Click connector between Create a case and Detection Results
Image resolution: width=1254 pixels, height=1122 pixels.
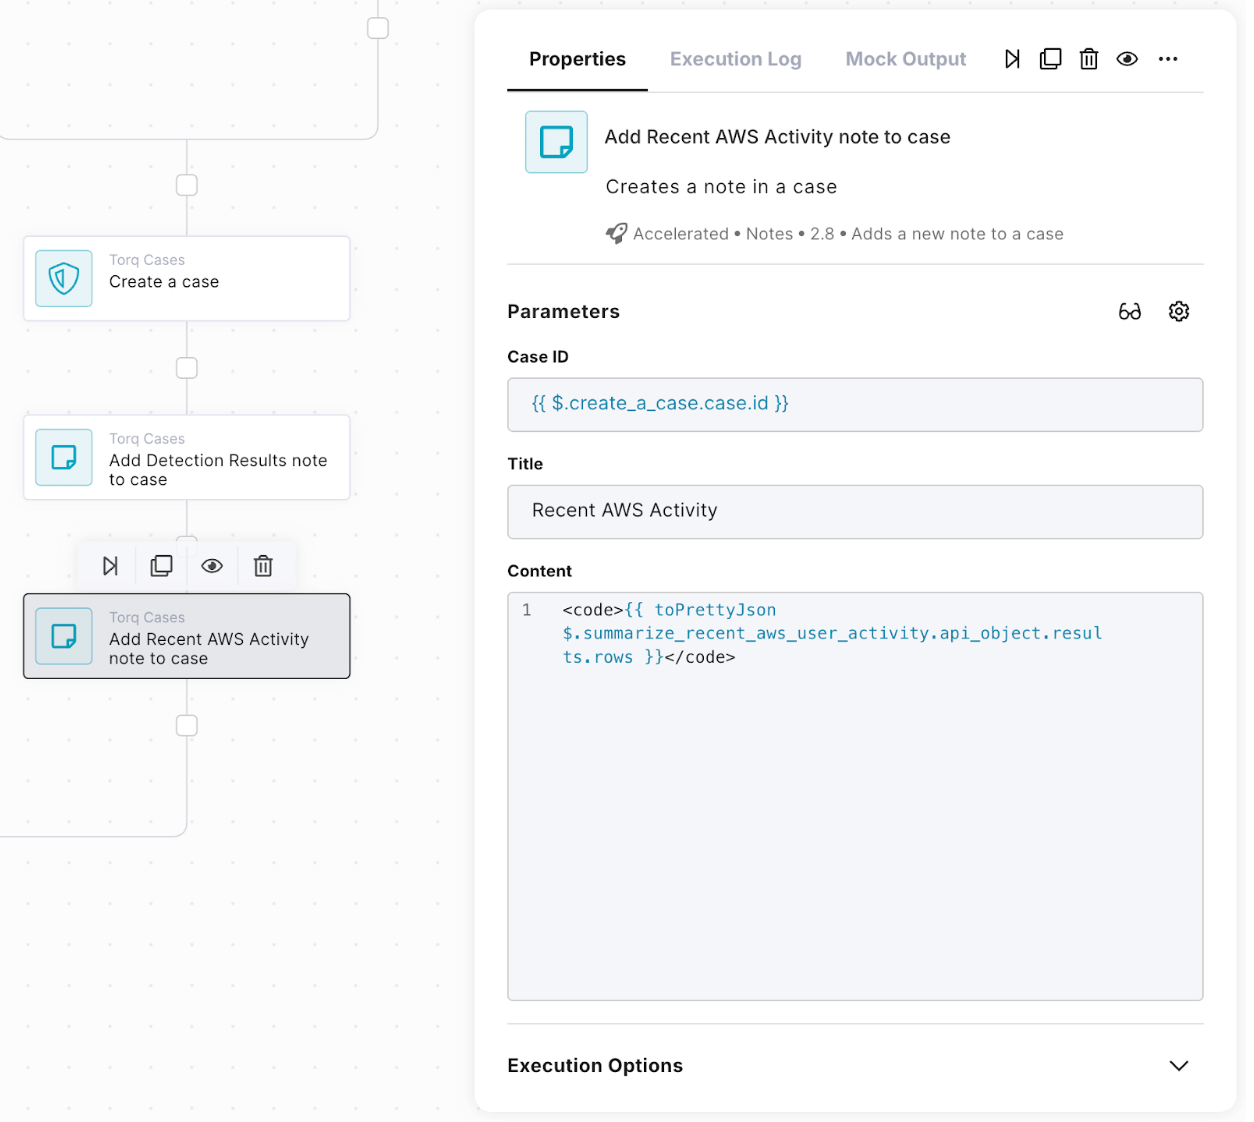click(x=187, y=367)
